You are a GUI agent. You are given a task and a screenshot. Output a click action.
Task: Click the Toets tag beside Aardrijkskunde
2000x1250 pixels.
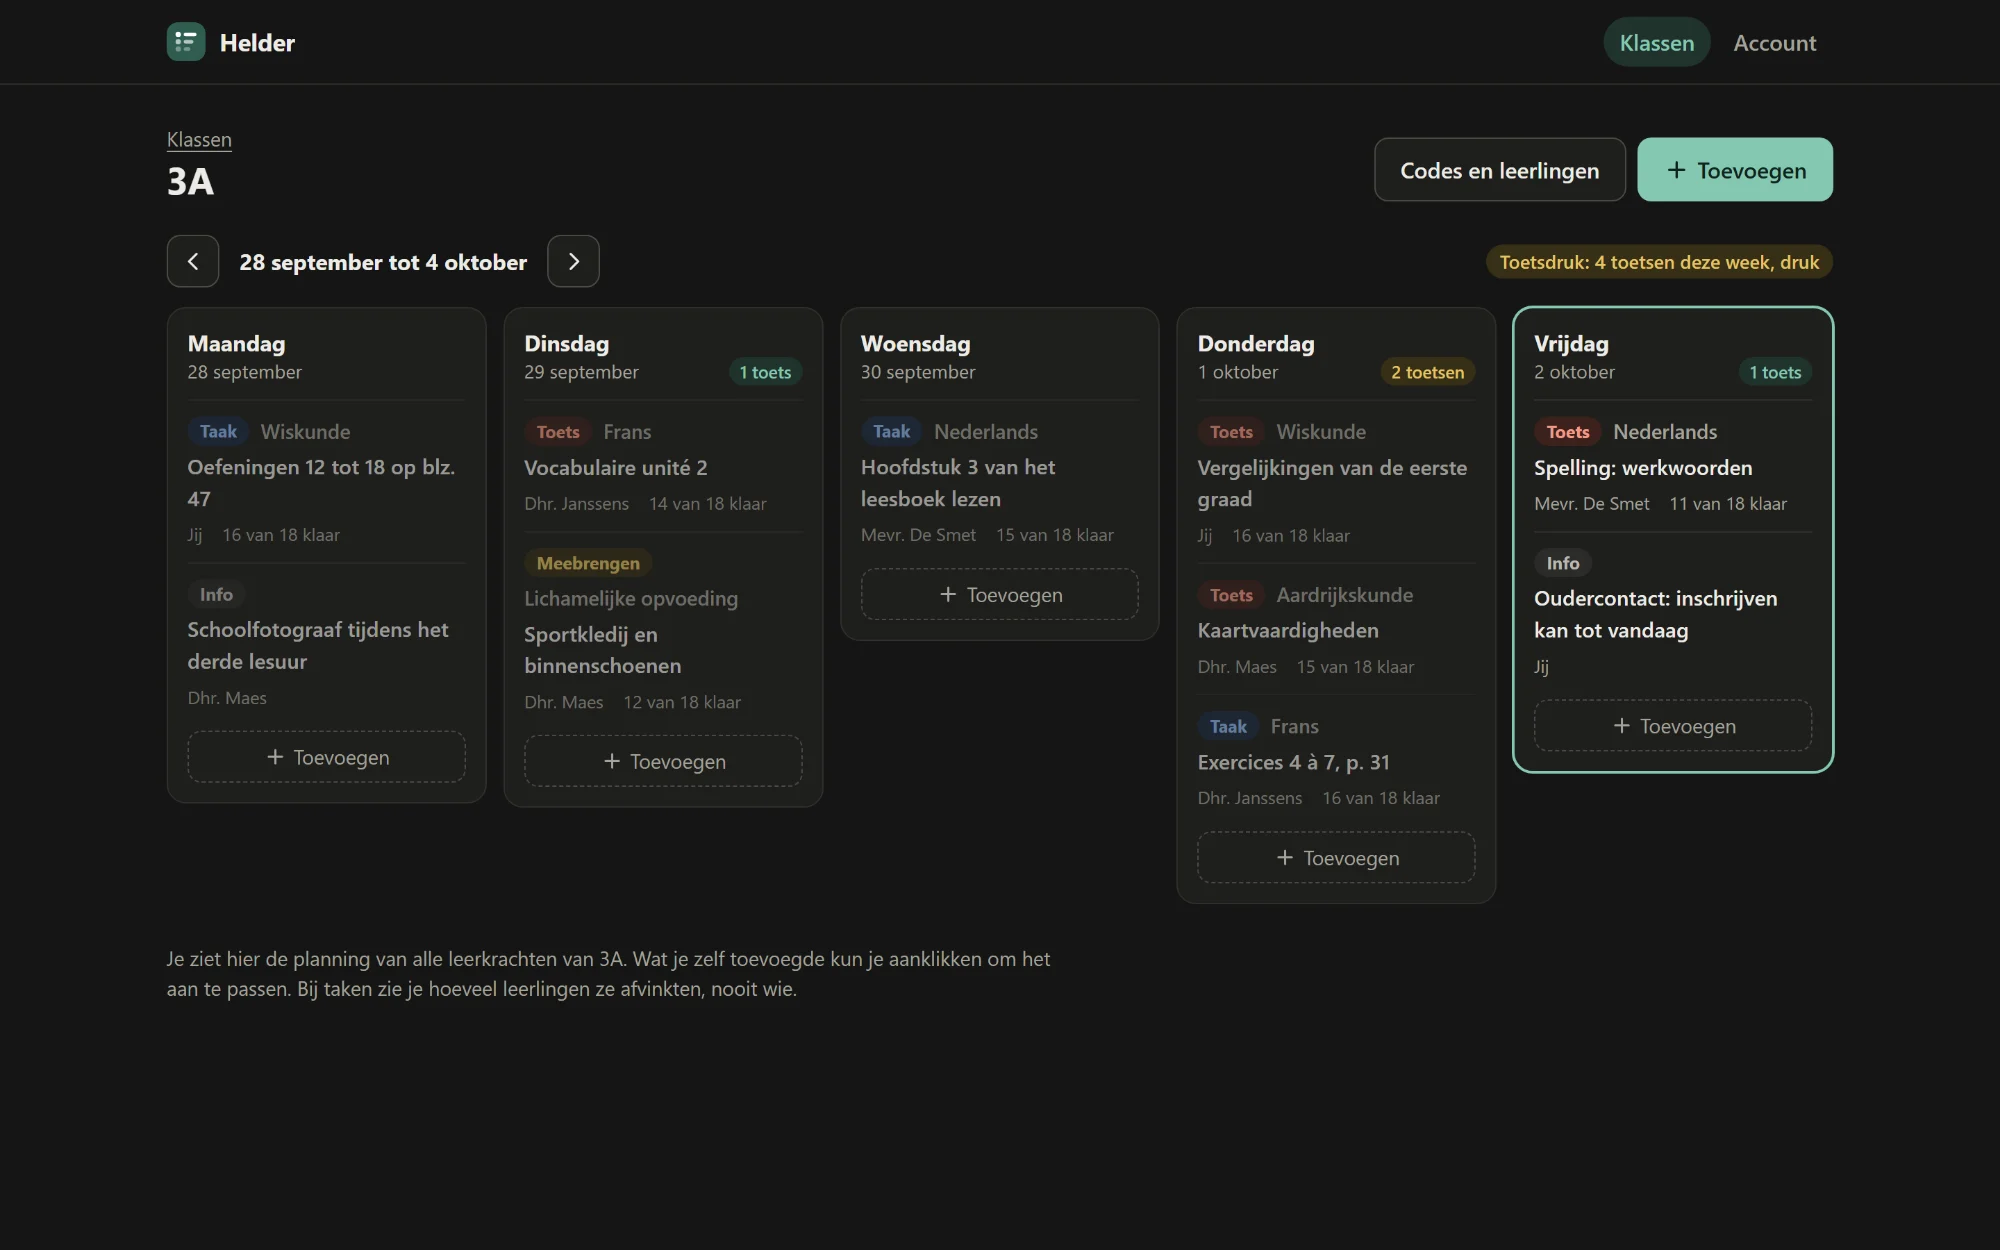1231,595
